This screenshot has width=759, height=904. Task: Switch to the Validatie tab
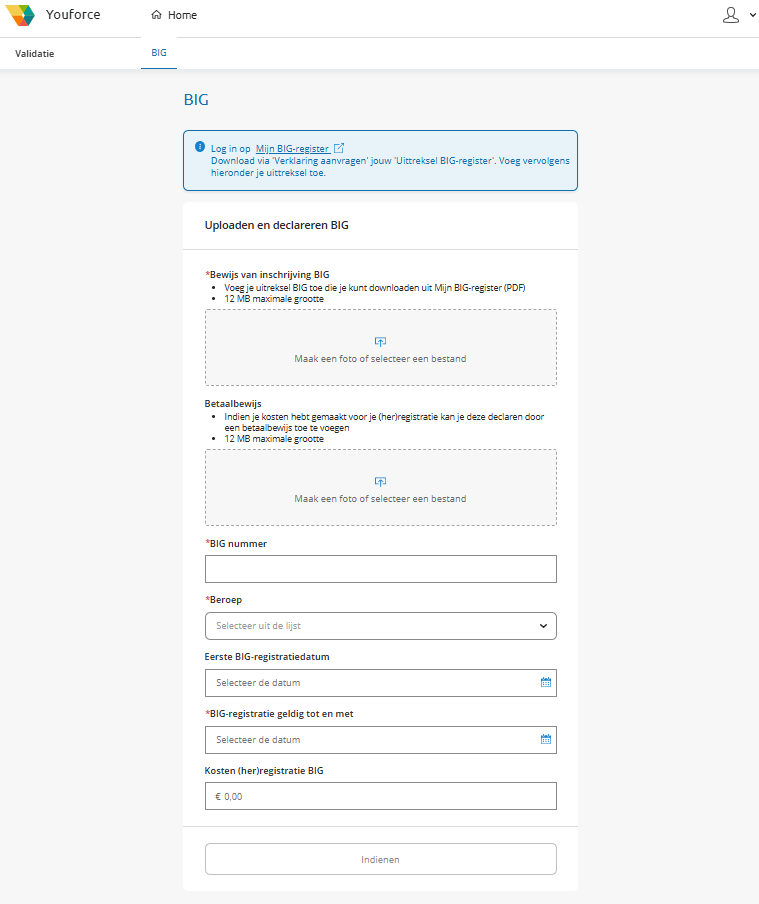(35, 54)
